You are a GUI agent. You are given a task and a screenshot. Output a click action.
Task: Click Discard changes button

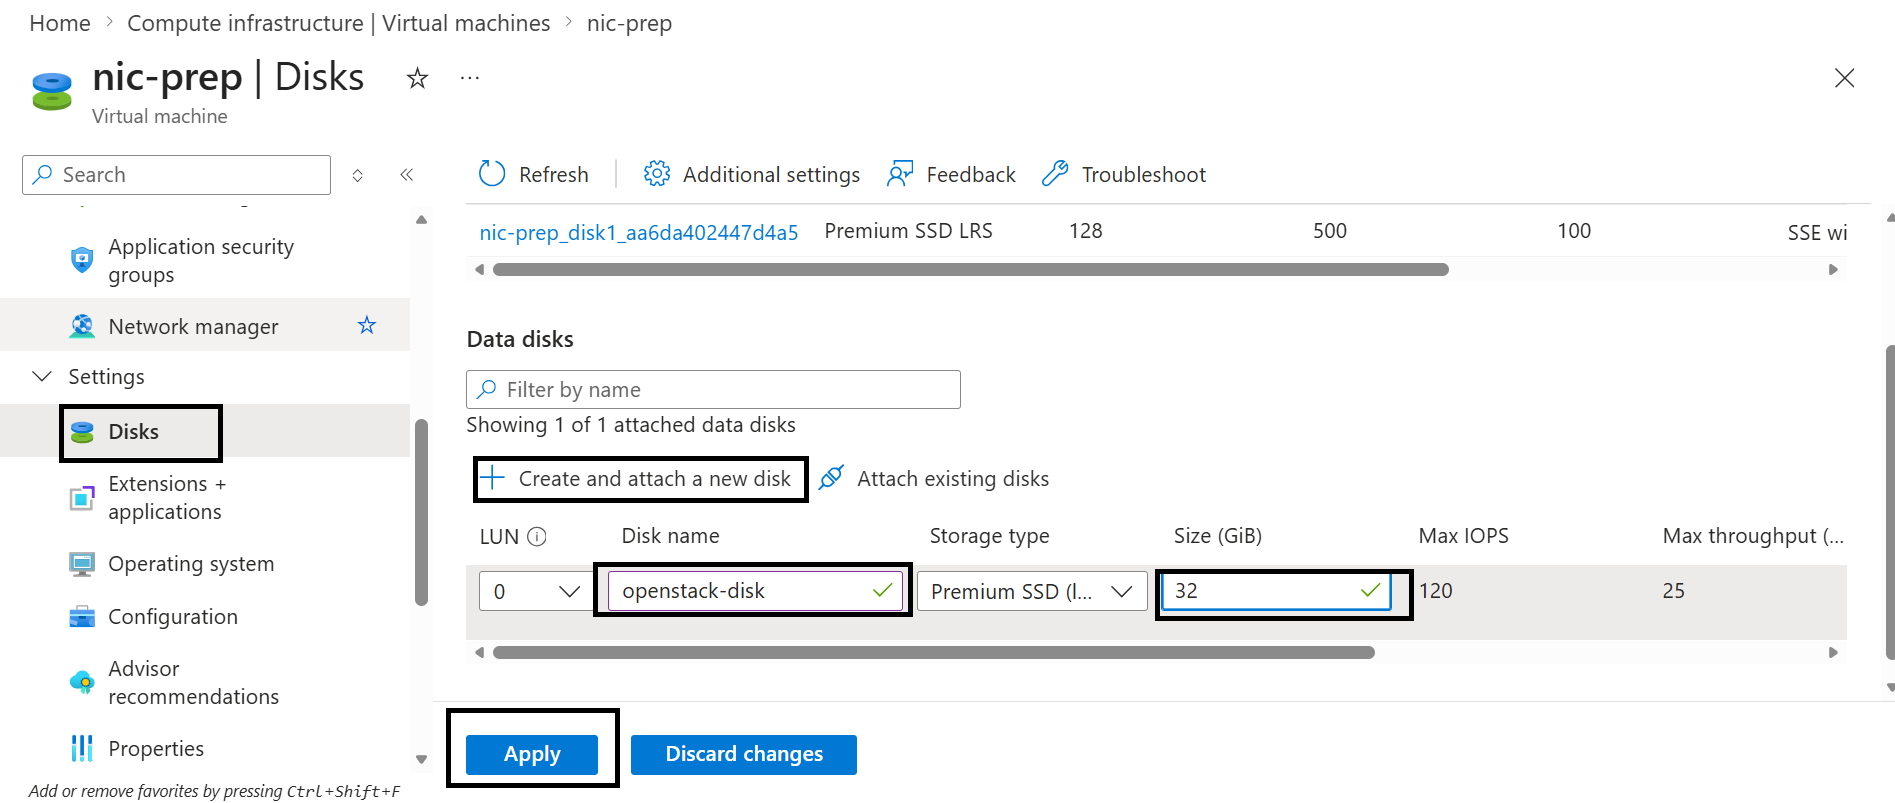744,754
